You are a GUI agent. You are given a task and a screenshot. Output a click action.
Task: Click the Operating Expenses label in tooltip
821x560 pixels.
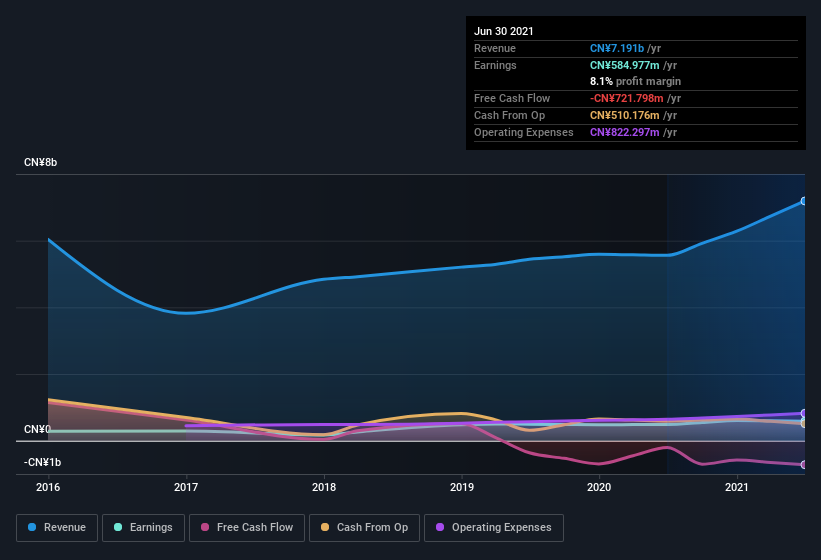[524, 132]
